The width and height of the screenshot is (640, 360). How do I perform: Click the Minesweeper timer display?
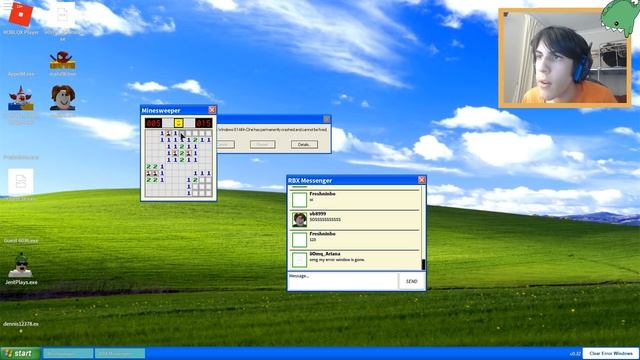(x=204, y=123)
